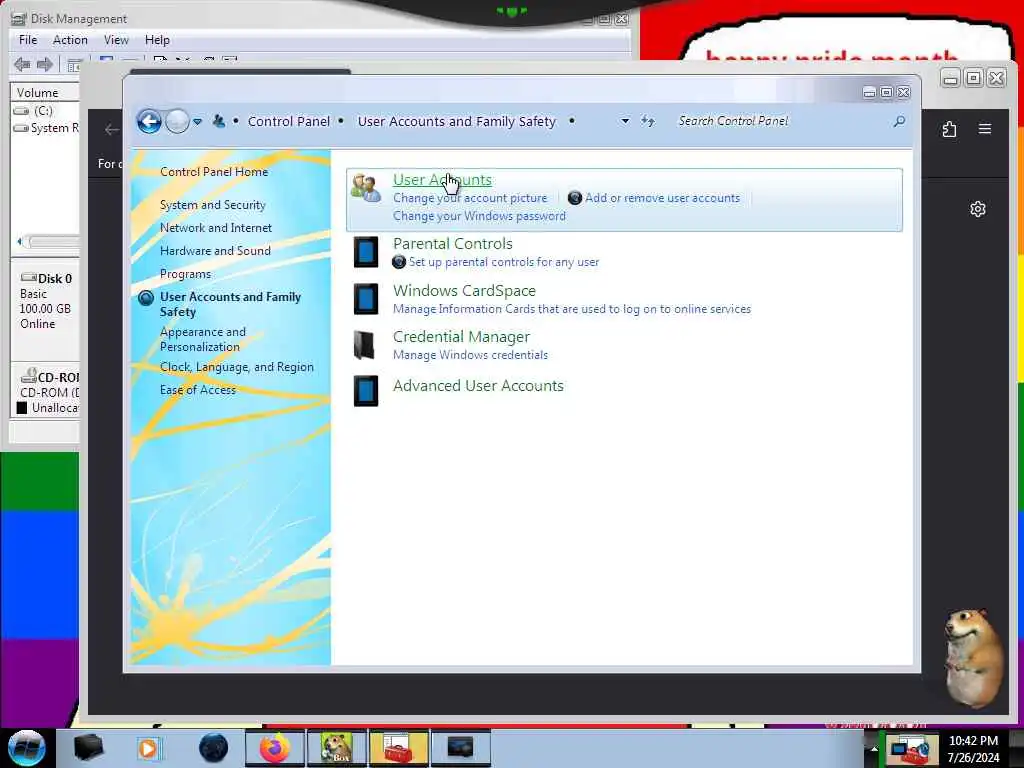Image resolution: width=1024 pixels, height=768 pixels.
Task: Select (C:) volume in Disk Management
Action: [43, 111]
